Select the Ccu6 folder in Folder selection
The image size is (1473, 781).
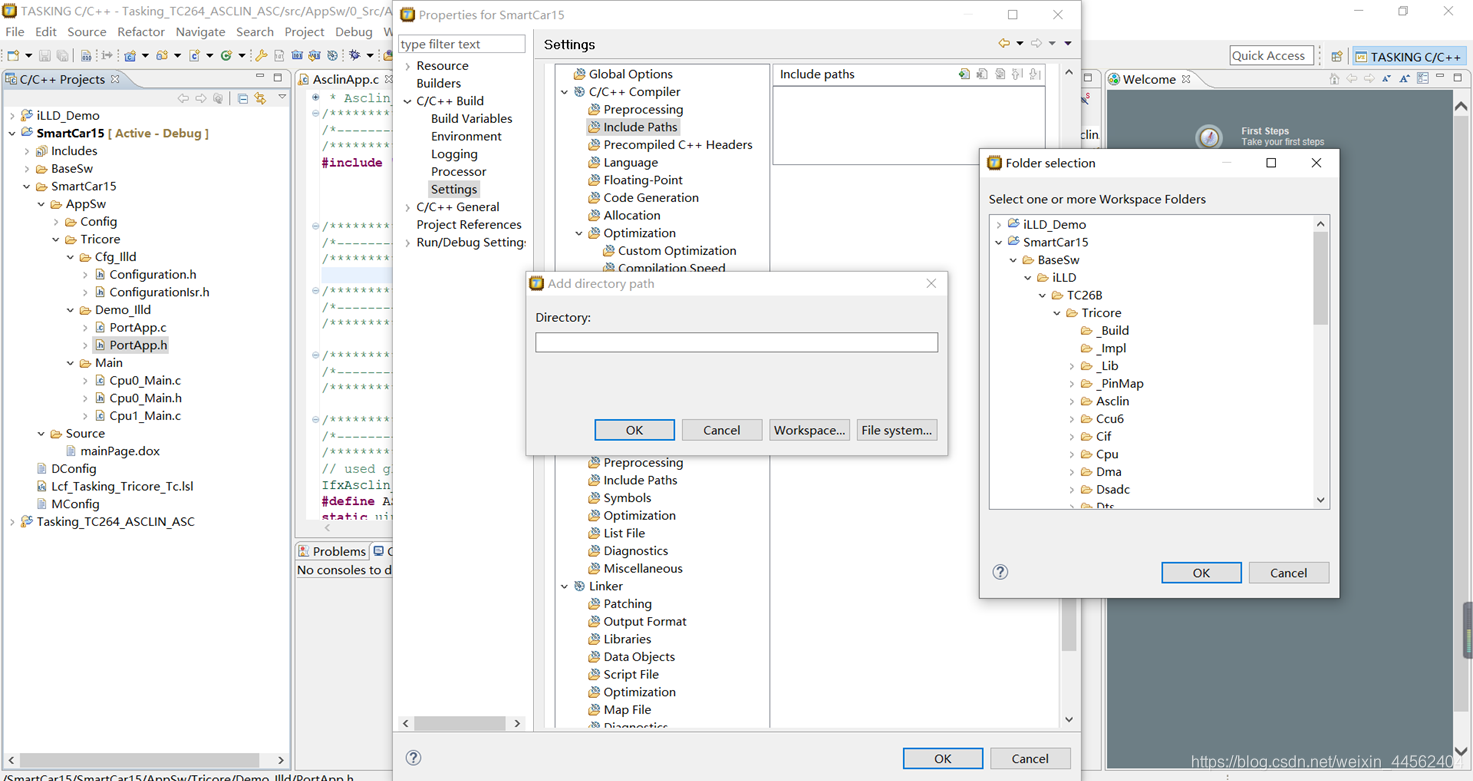pyautogui.click(x=1109, y=419)
